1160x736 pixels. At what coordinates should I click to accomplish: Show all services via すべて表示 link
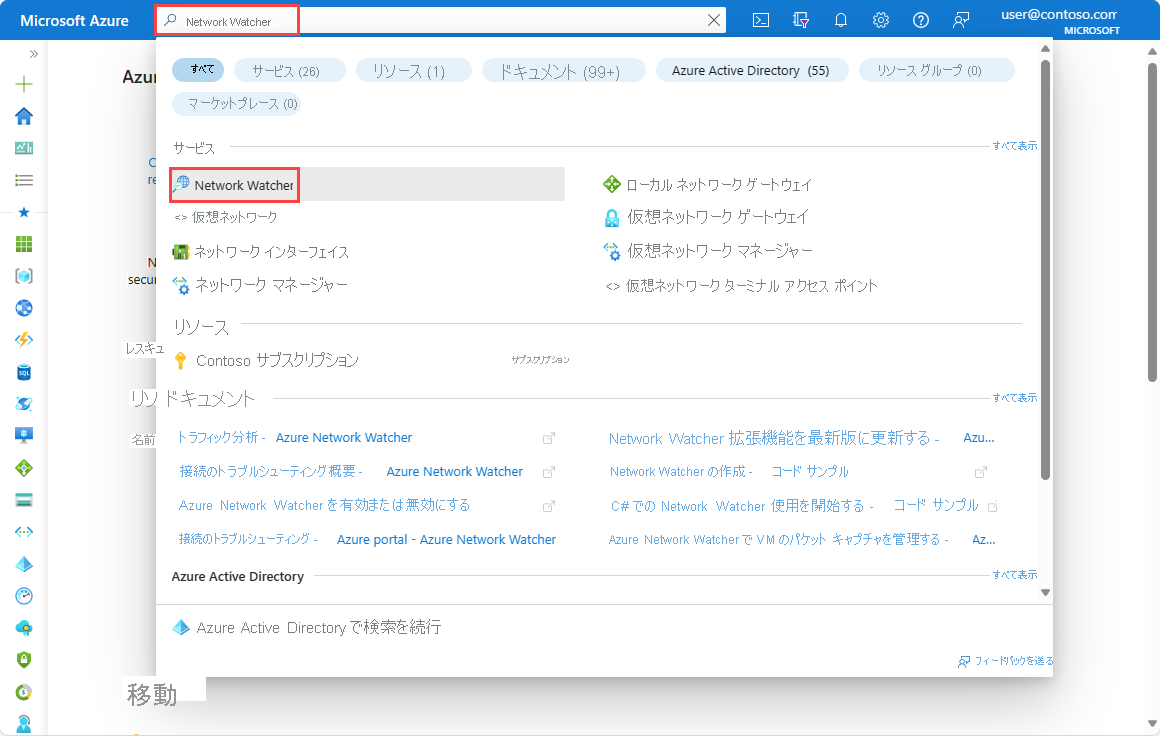(1014, 146)
